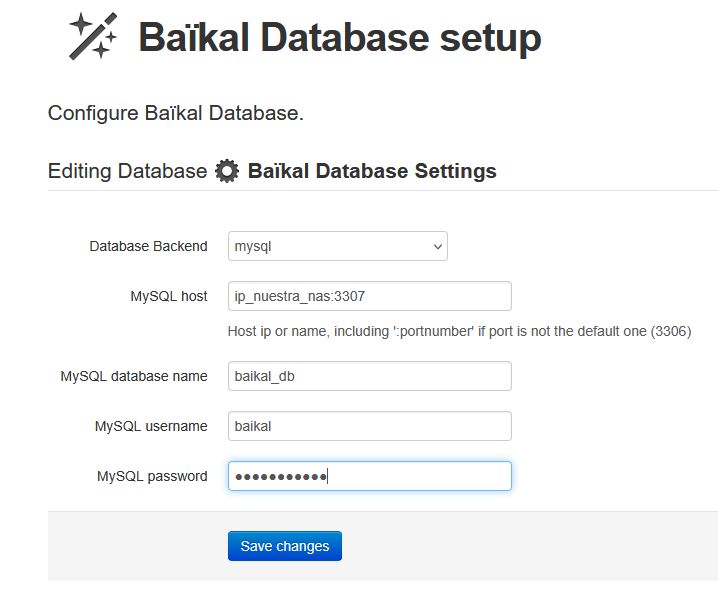Select the MySQL username text box

coord(369,426)
